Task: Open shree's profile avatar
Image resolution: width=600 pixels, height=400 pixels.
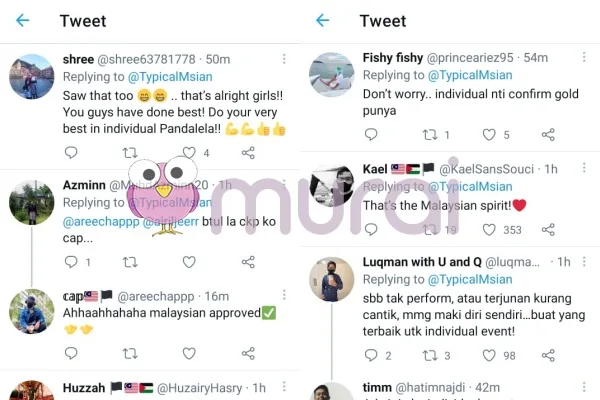Action: click(32, 77)
